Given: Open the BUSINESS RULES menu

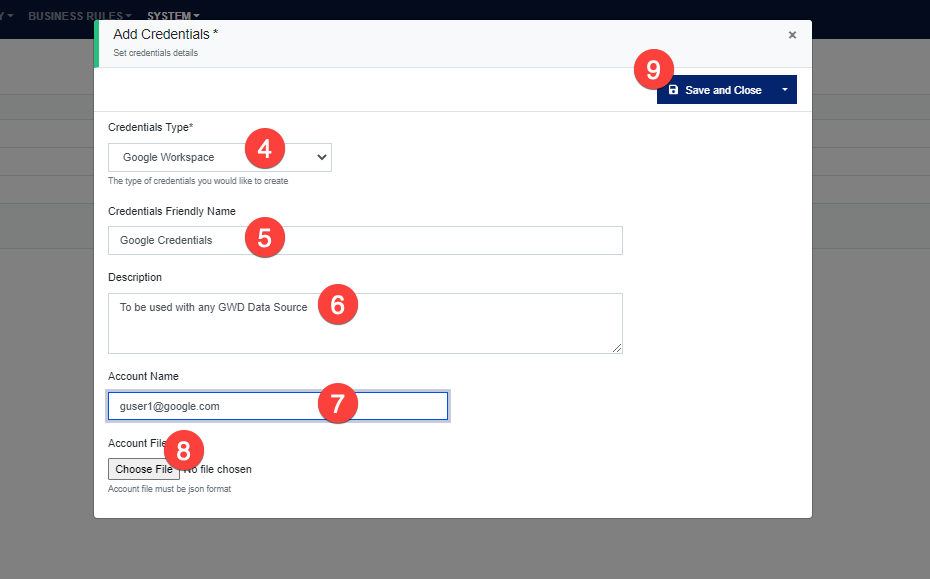Looking at the screenshot, I should click(80, 16).
